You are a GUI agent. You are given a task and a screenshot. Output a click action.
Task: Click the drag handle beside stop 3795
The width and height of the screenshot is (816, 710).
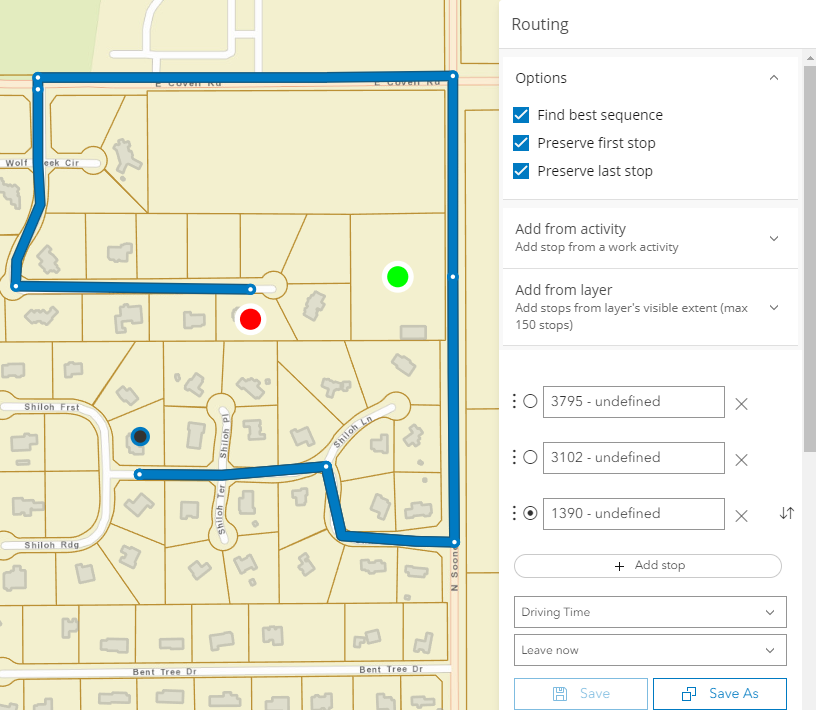(x=515, y=401)
